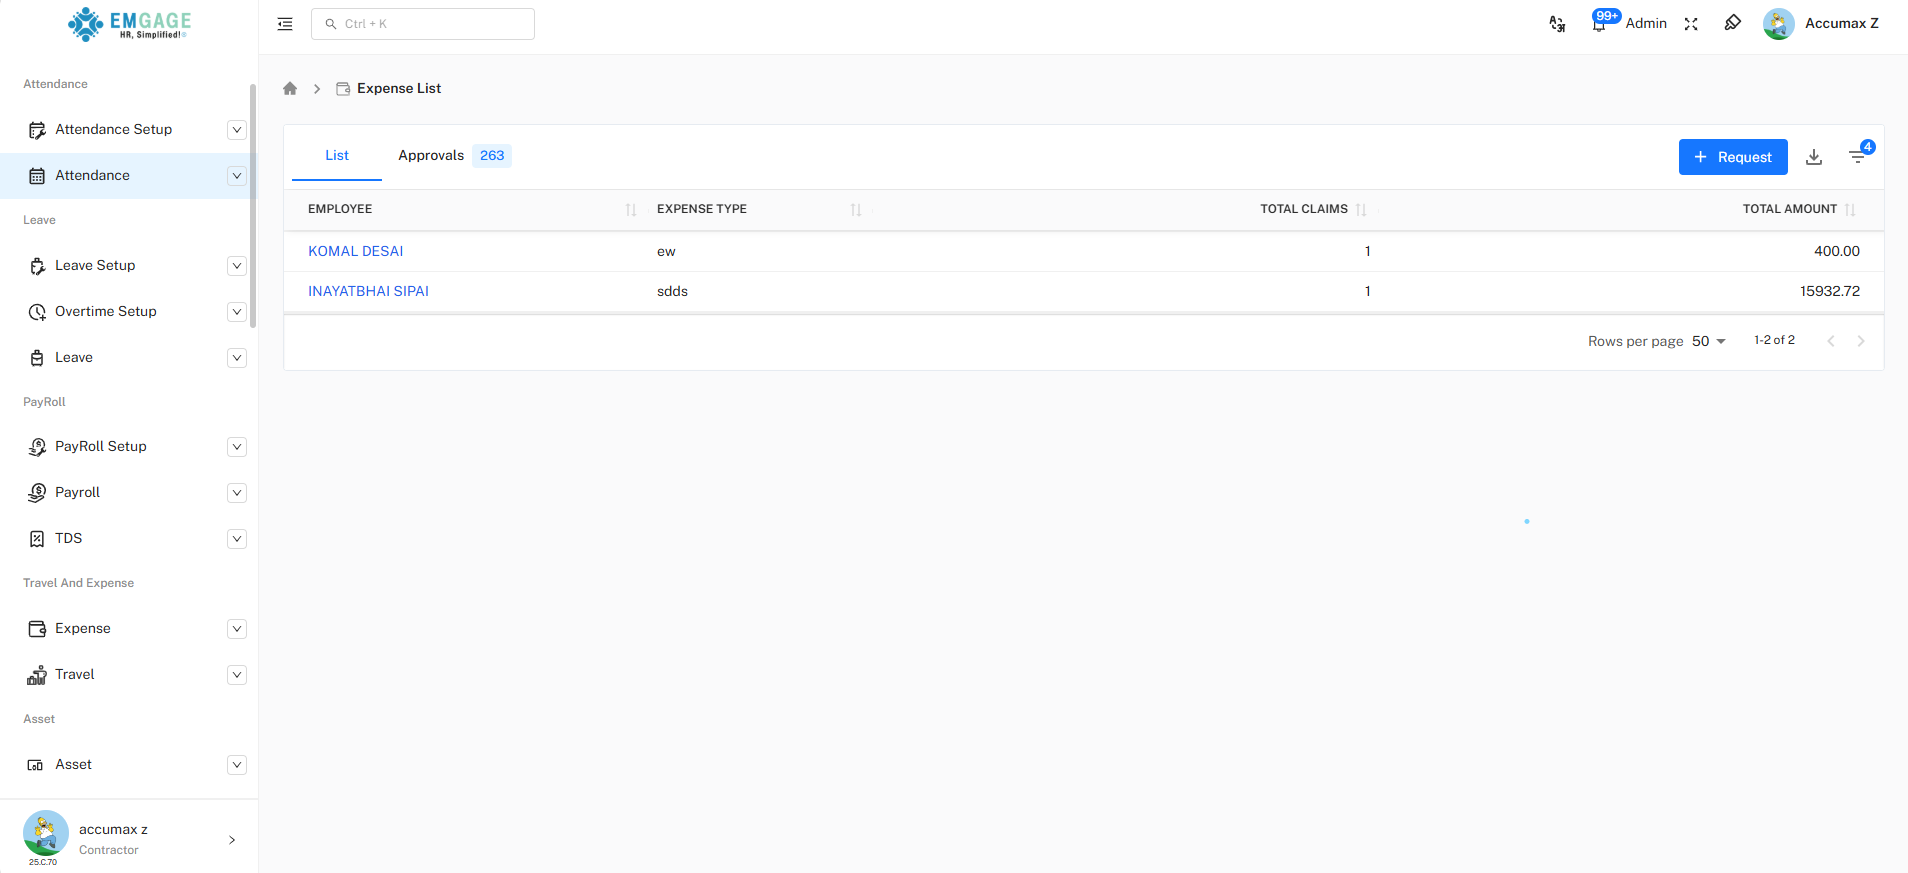Click the Expense List breadcrumb text
This screenshot has height=873, width=1908.
click(x=399, y=88)
